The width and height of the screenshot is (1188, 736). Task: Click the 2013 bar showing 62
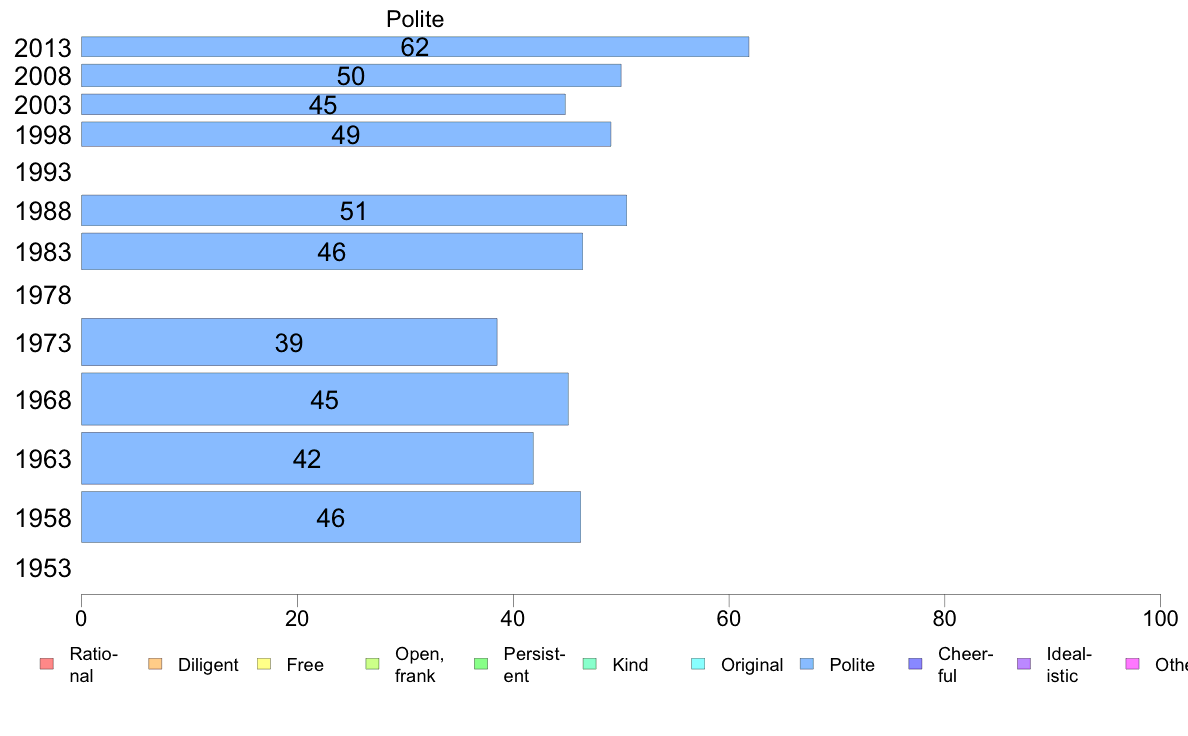tap(415, 46)
